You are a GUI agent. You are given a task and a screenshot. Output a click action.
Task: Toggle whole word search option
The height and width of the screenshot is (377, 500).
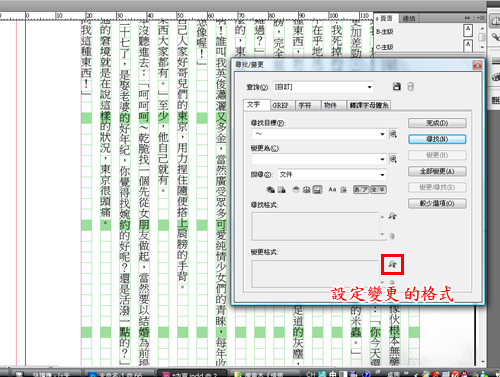click(344, 190)
